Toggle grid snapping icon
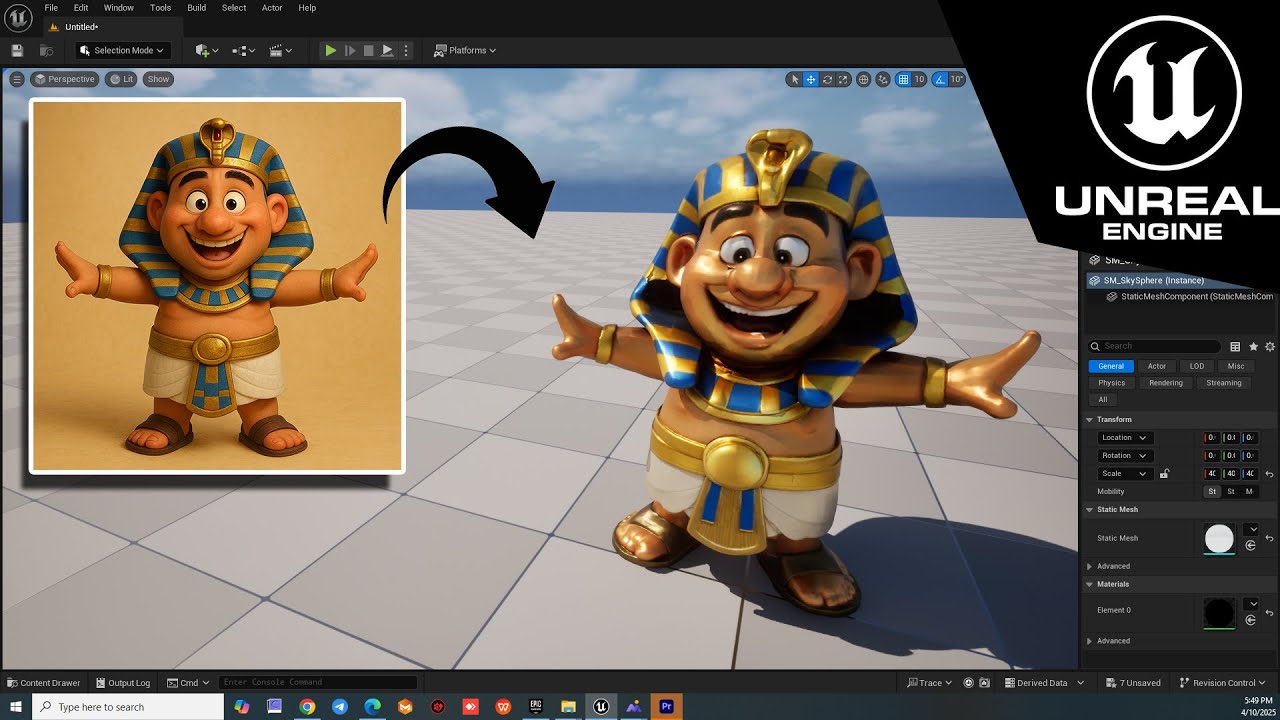 click(904, 79)
